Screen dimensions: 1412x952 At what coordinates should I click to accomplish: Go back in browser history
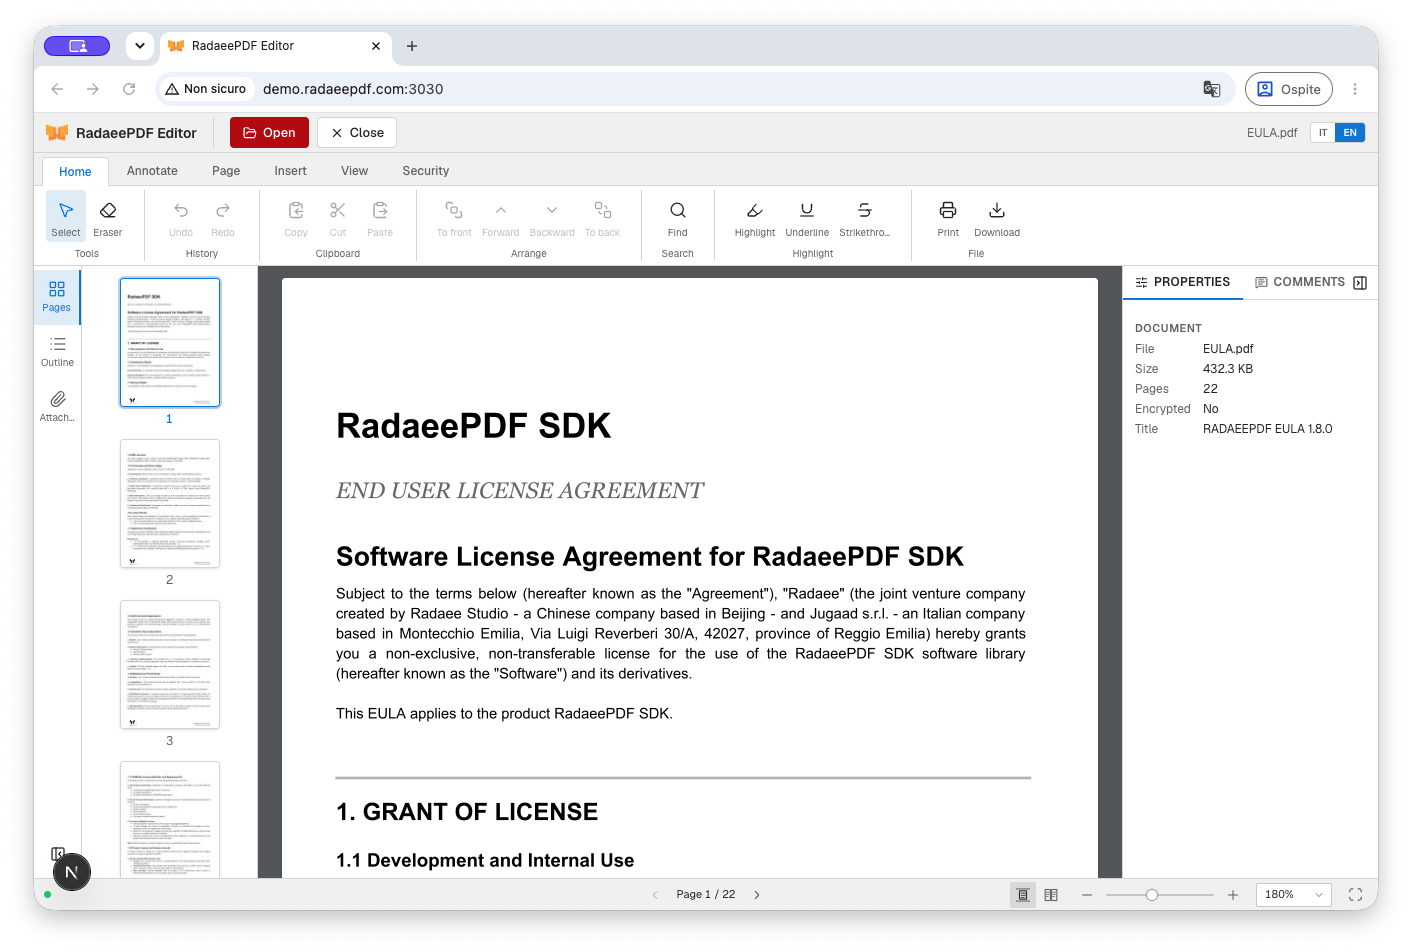tap(57, 89)
